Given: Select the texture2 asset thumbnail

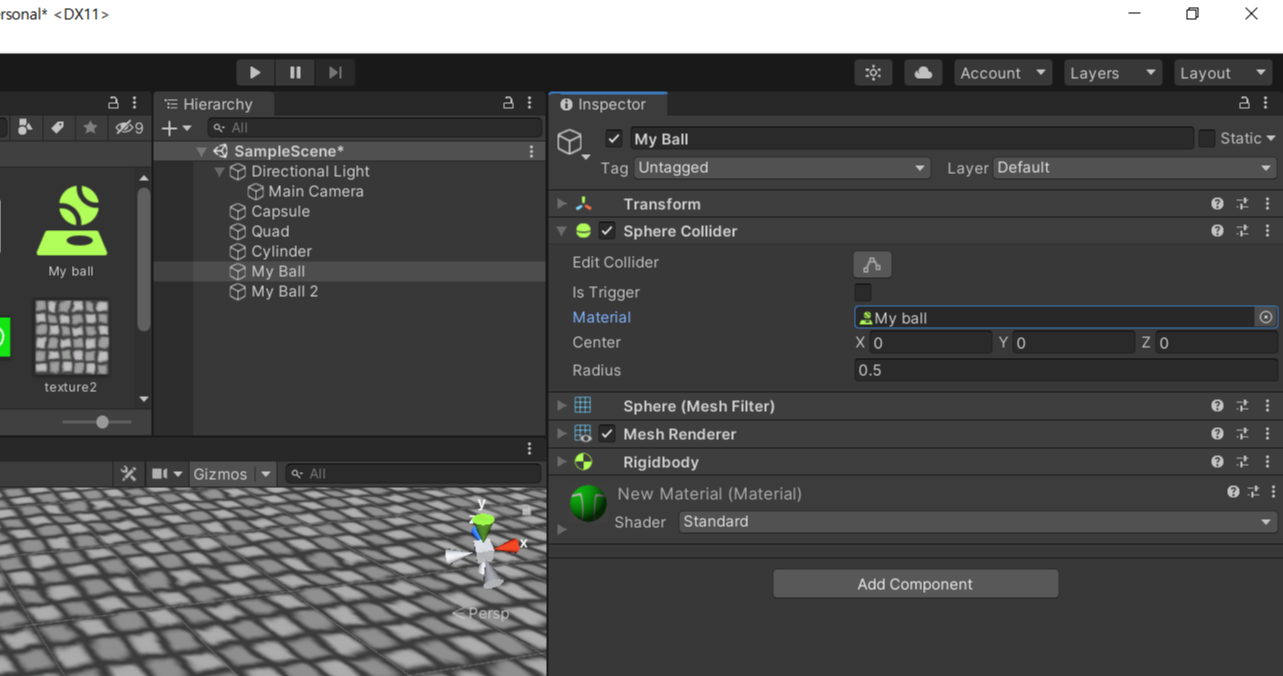Looking at the screenshot, I should pos(71,346).
